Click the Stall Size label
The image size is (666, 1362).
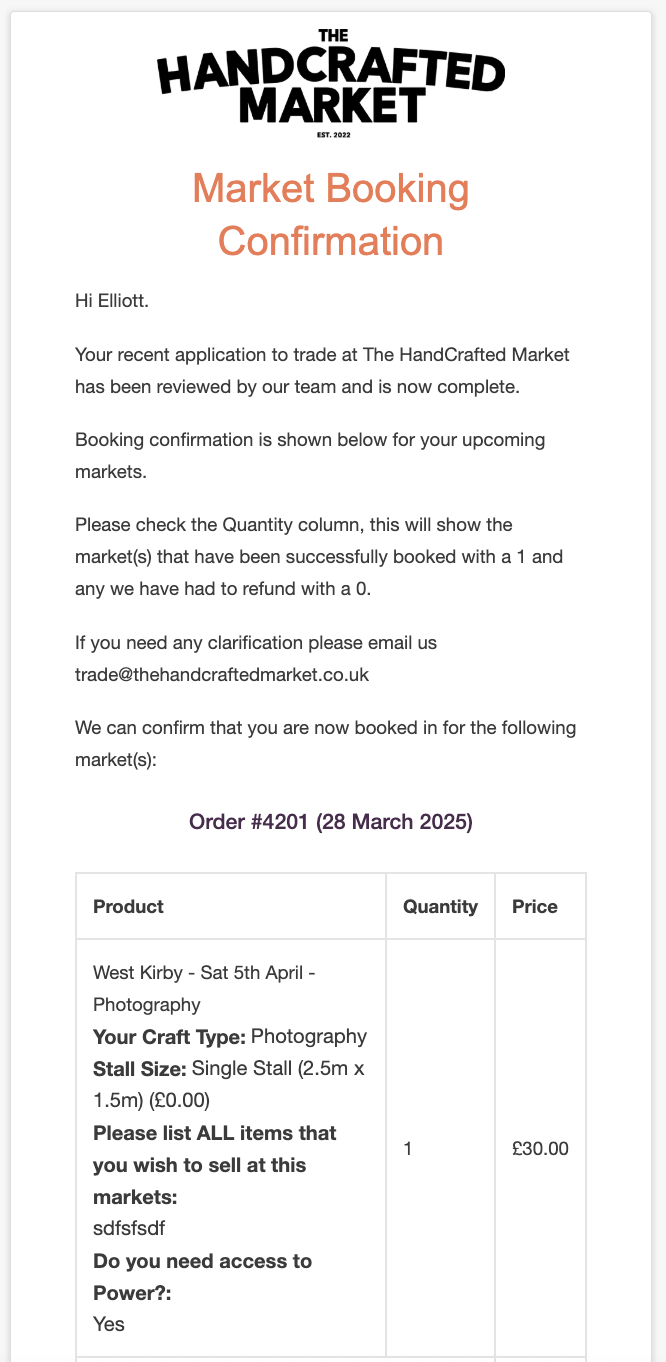[x=139, y=1068]
